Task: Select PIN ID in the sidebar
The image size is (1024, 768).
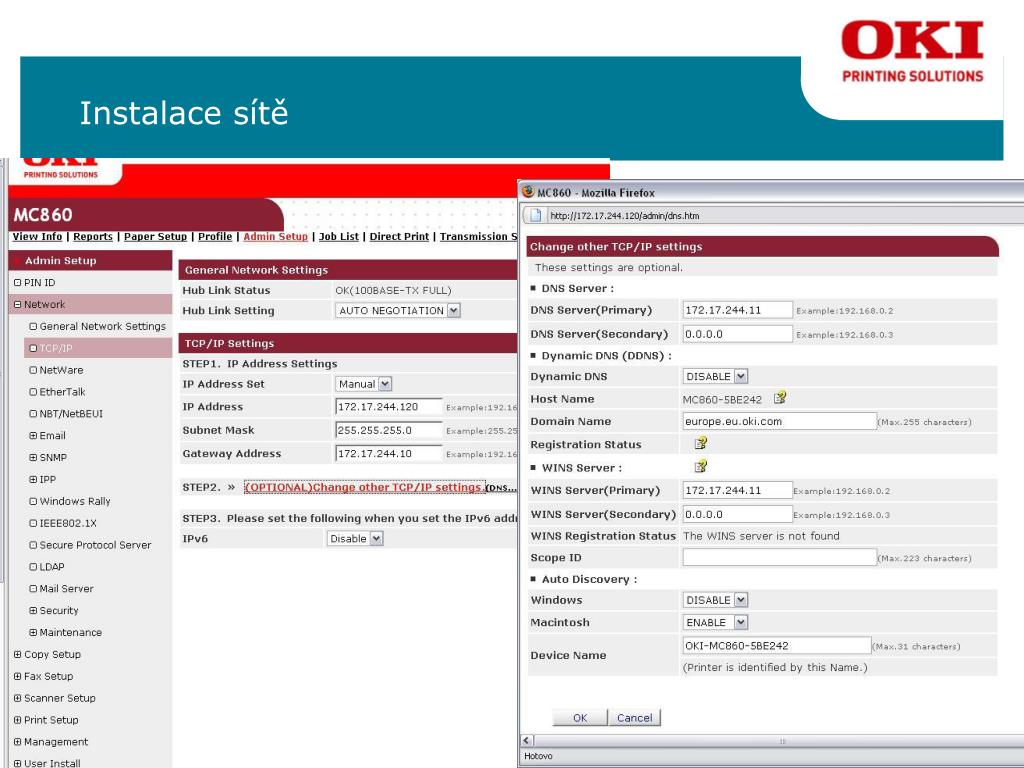Action: (x=39, y=283)
